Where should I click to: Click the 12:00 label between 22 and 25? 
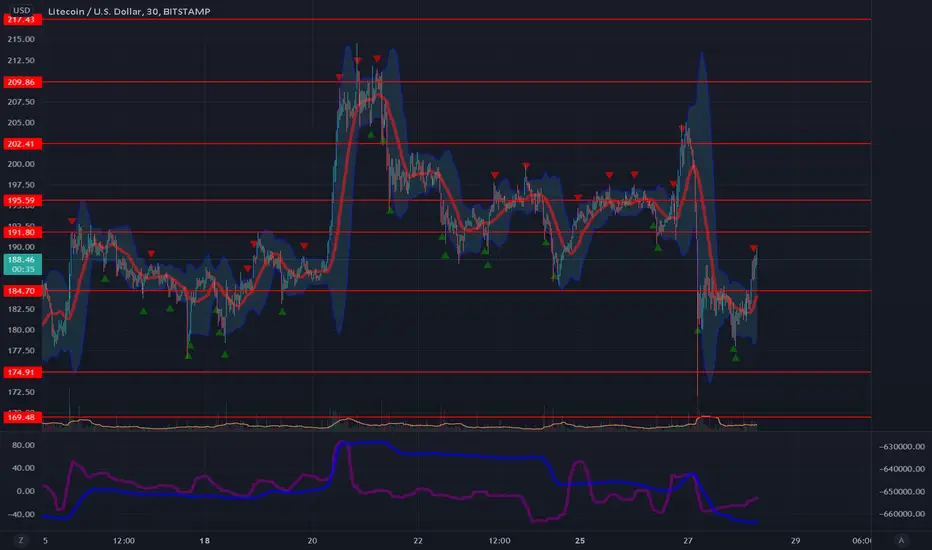coord(499,540)
